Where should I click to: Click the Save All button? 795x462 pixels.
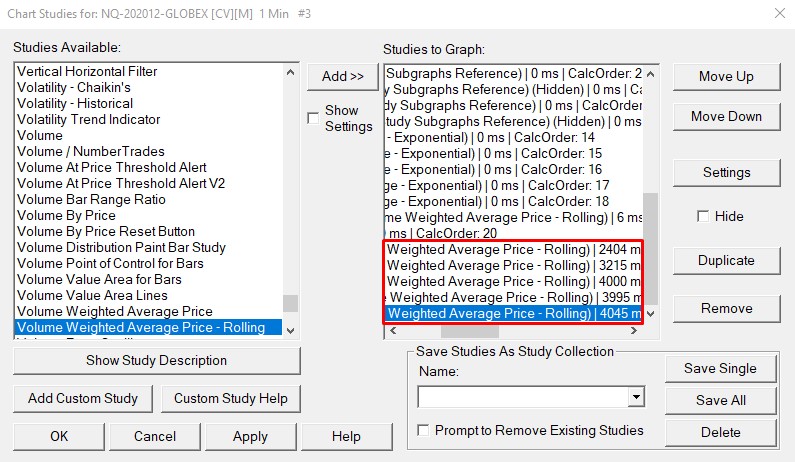click(720, 400)
